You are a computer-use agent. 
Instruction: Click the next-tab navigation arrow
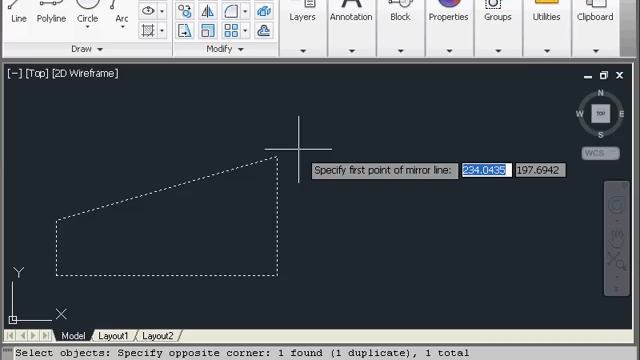click(x=34, y=336)
